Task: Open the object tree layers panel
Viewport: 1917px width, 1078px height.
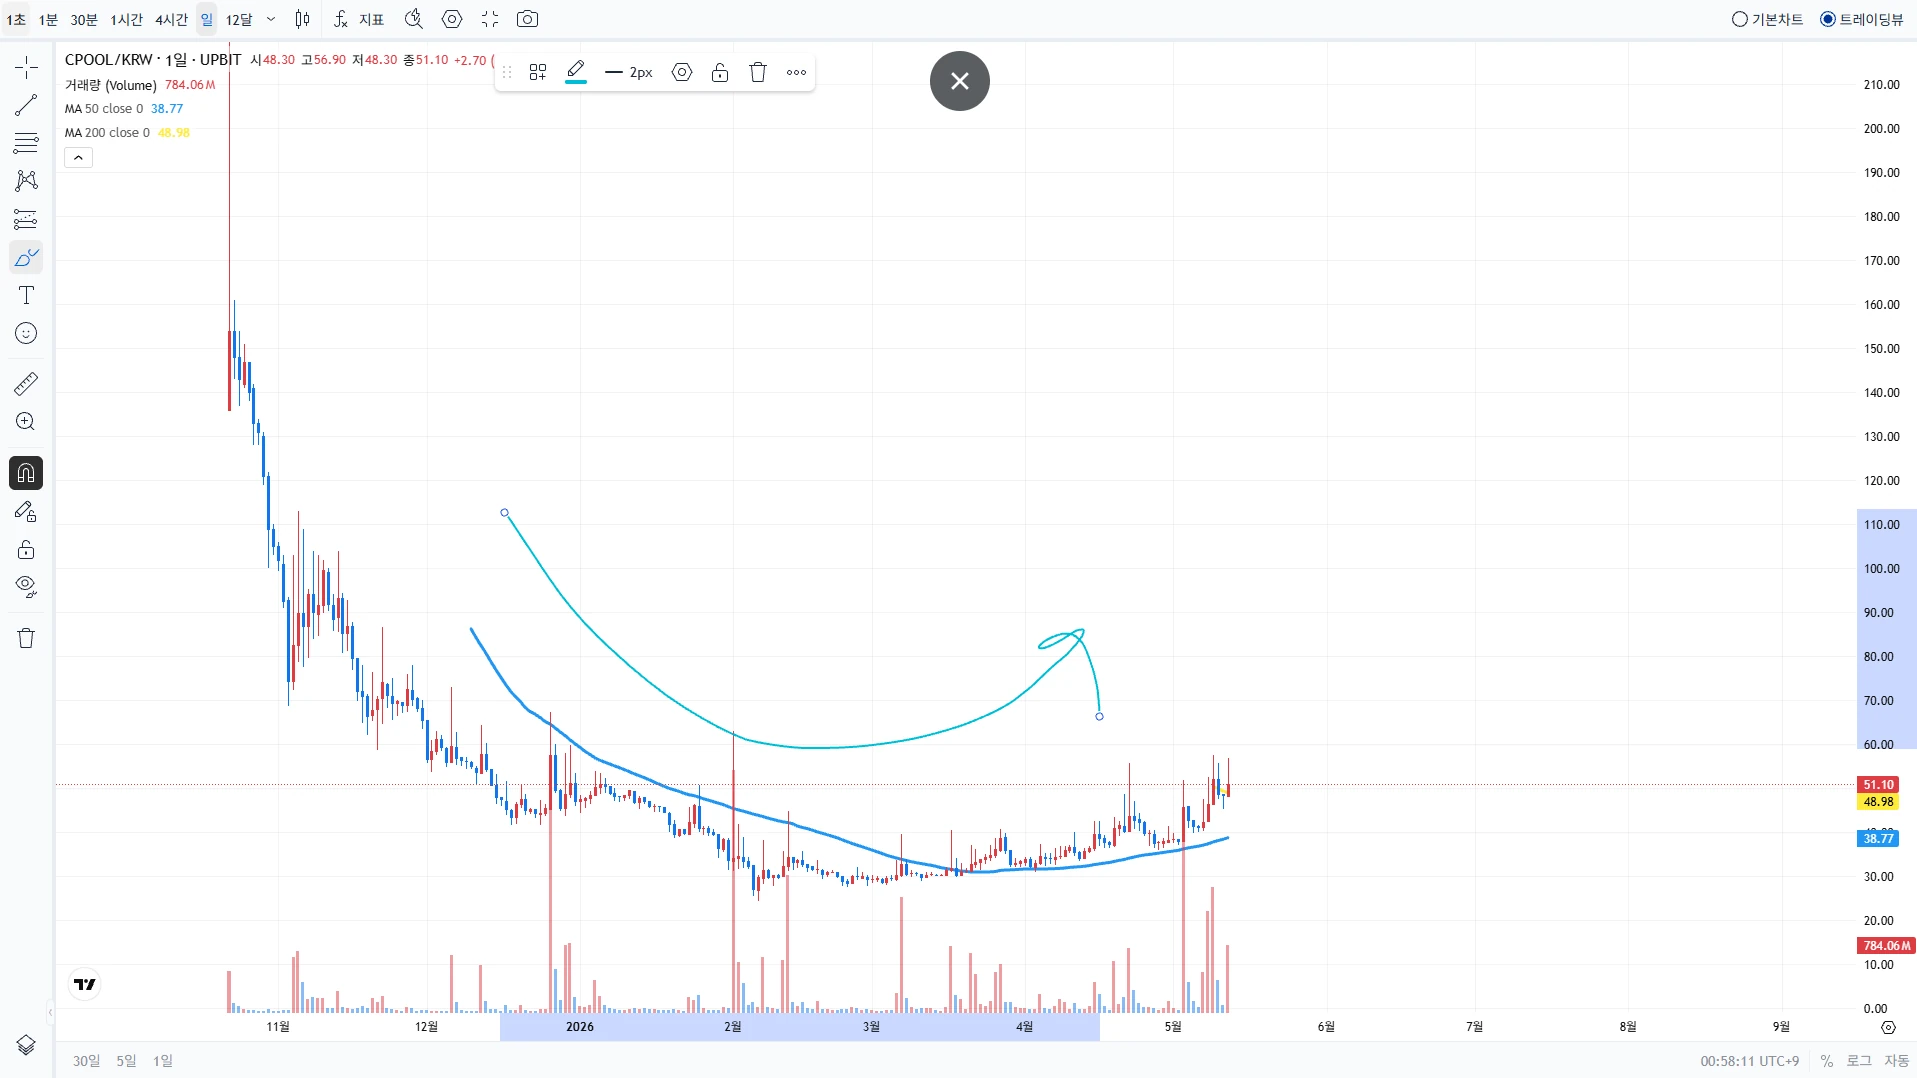Action: pos(26,1045)
